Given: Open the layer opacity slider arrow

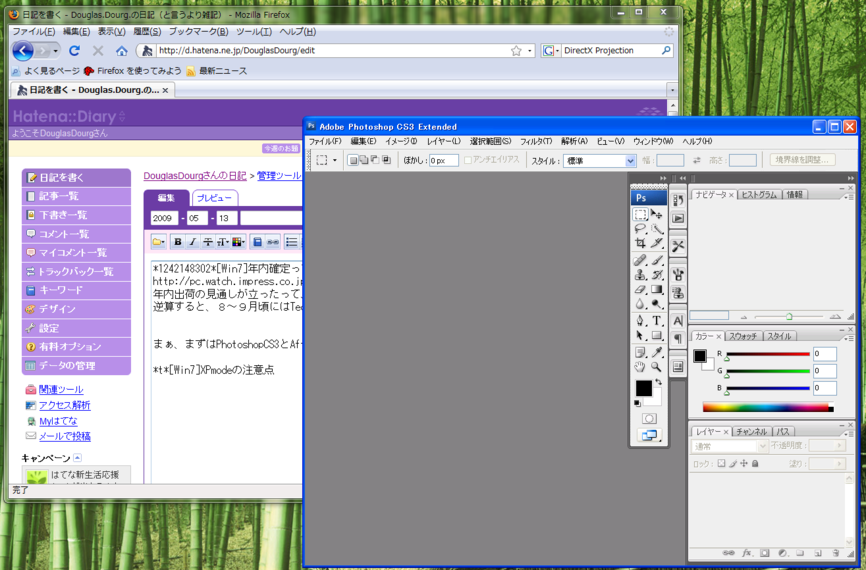Looking at the screenshot, I should (840, 445).
